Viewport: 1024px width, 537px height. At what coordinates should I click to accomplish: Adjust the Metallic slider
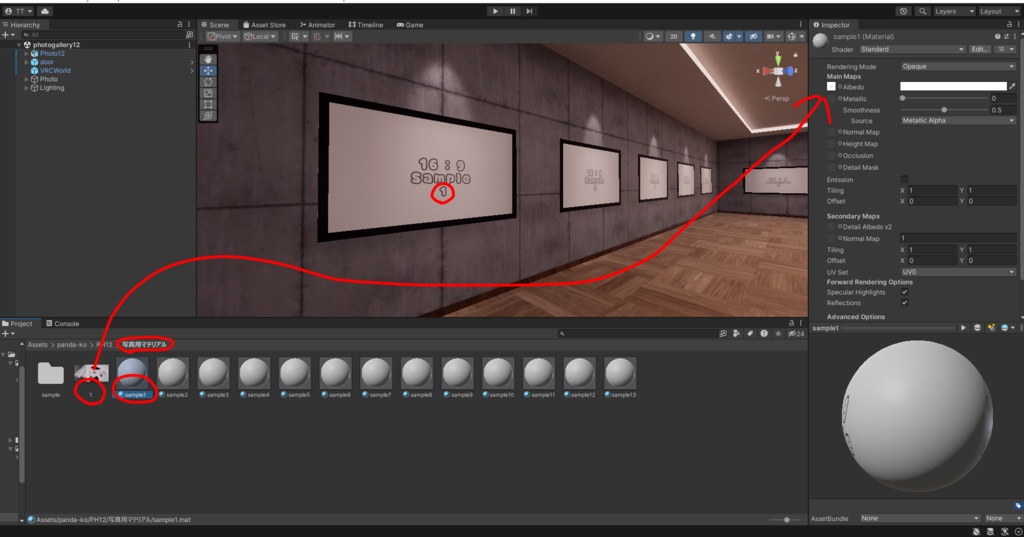944,98
